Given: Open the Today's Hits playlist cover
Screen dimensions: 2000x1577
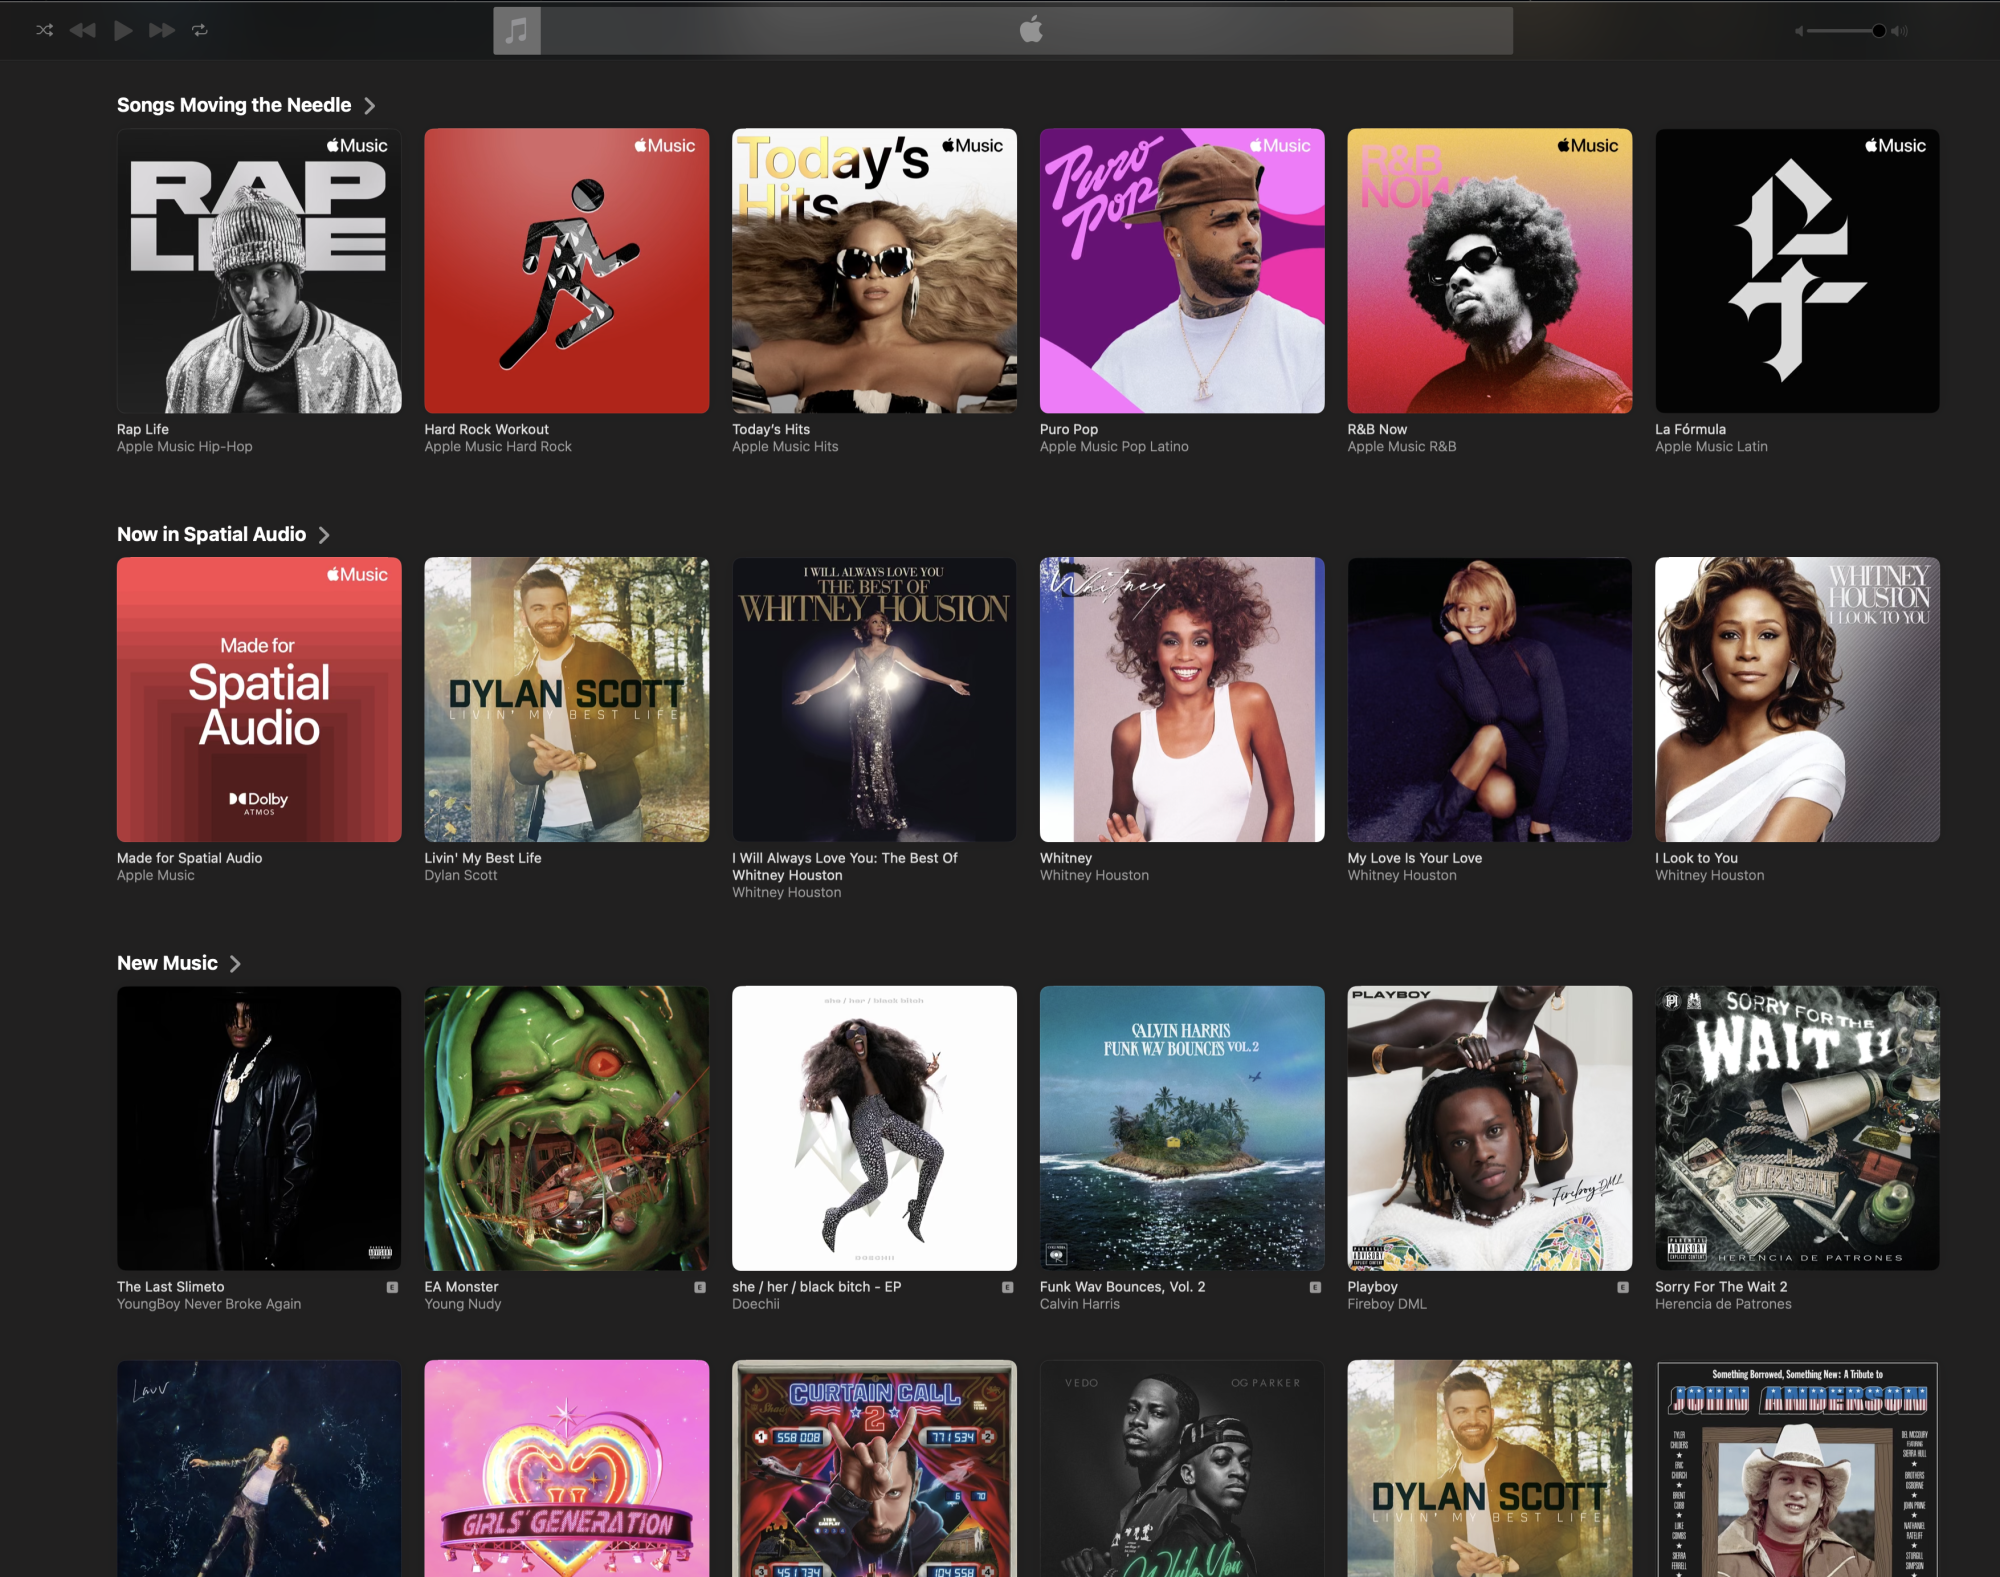Looking at the screenshot, I should click(x=874, y=271).
